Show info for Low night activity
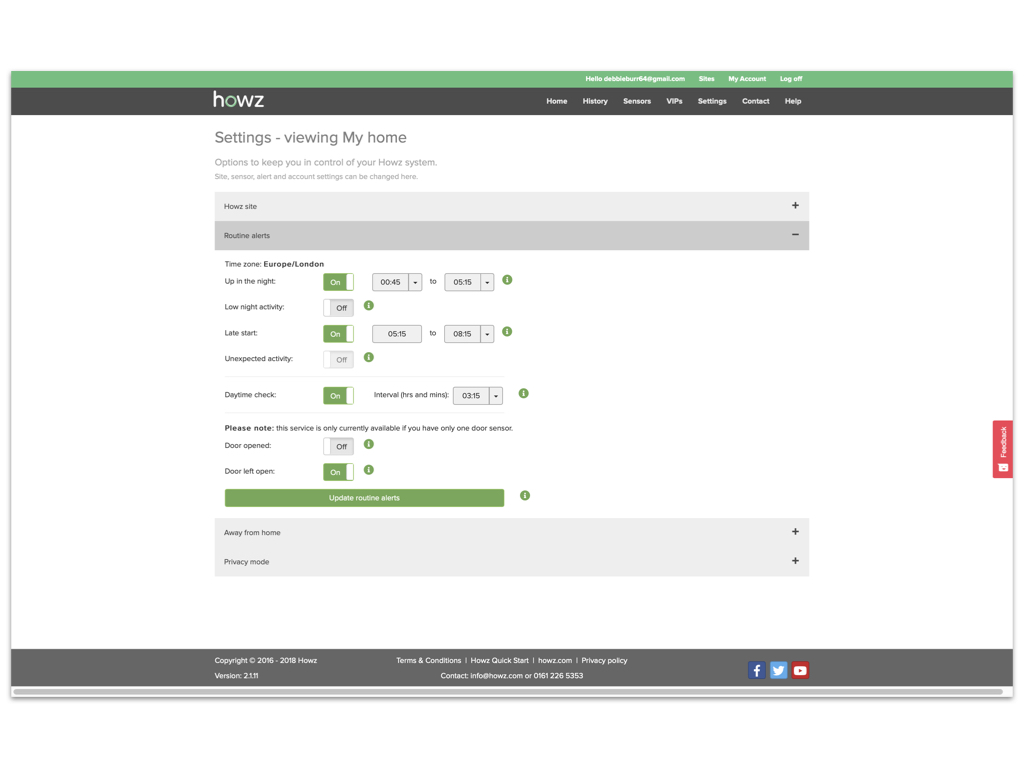The image size is (1024, 768). [x=369, y=306]
